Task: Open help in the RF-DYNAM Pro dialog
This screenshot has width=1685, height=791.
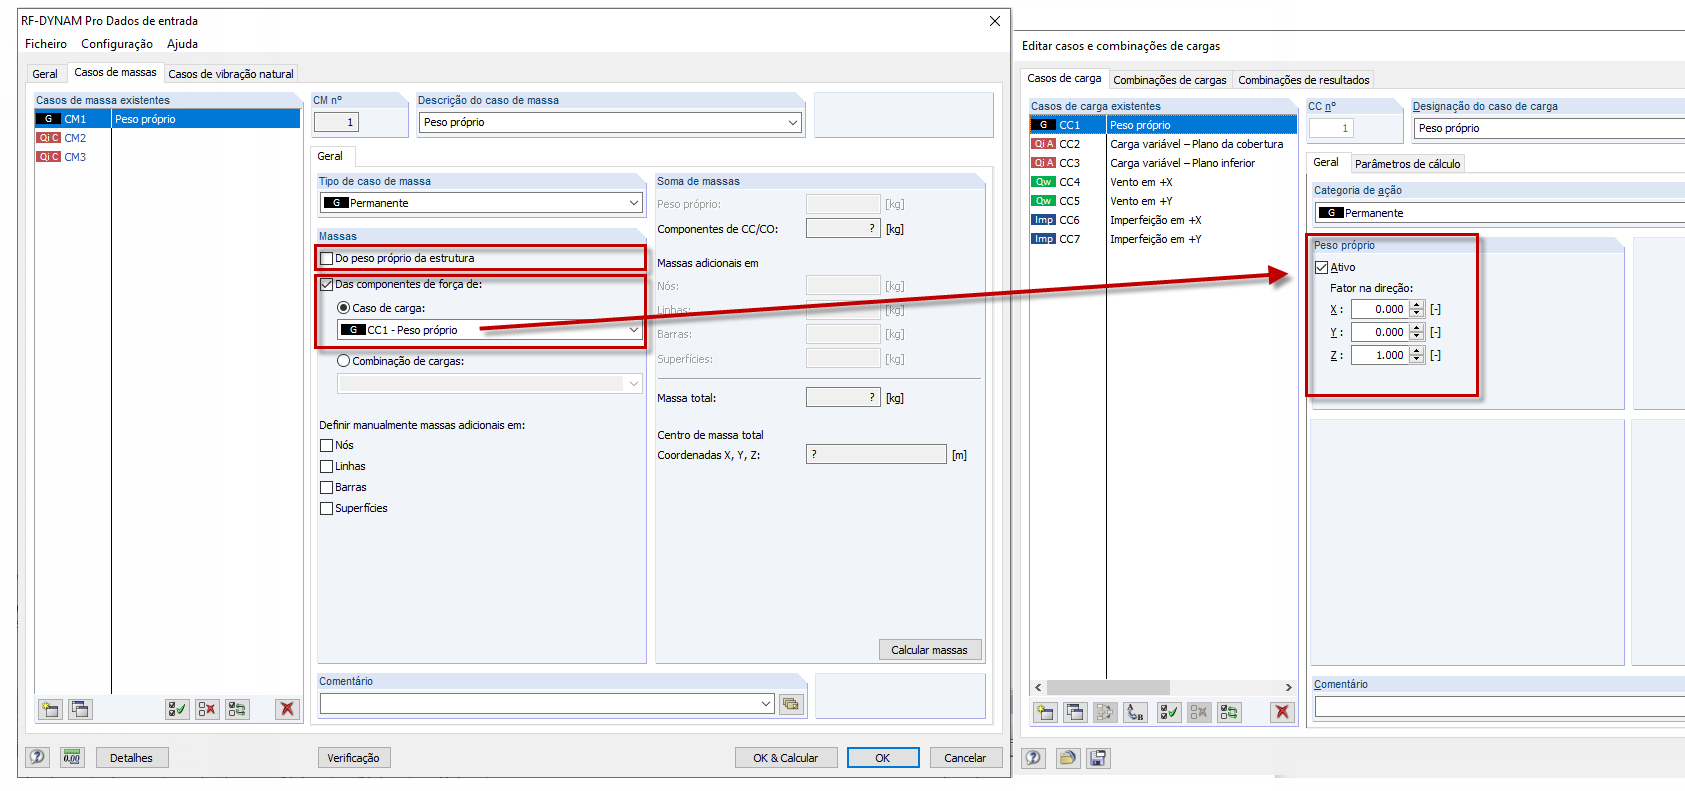Action: [x=37, y=757]
